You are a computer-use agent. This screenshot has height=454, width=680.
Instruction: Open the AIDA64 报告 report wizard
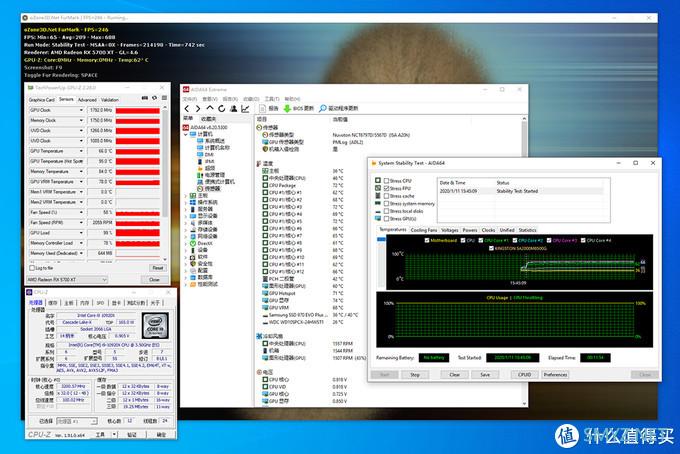tap(269, 108)
